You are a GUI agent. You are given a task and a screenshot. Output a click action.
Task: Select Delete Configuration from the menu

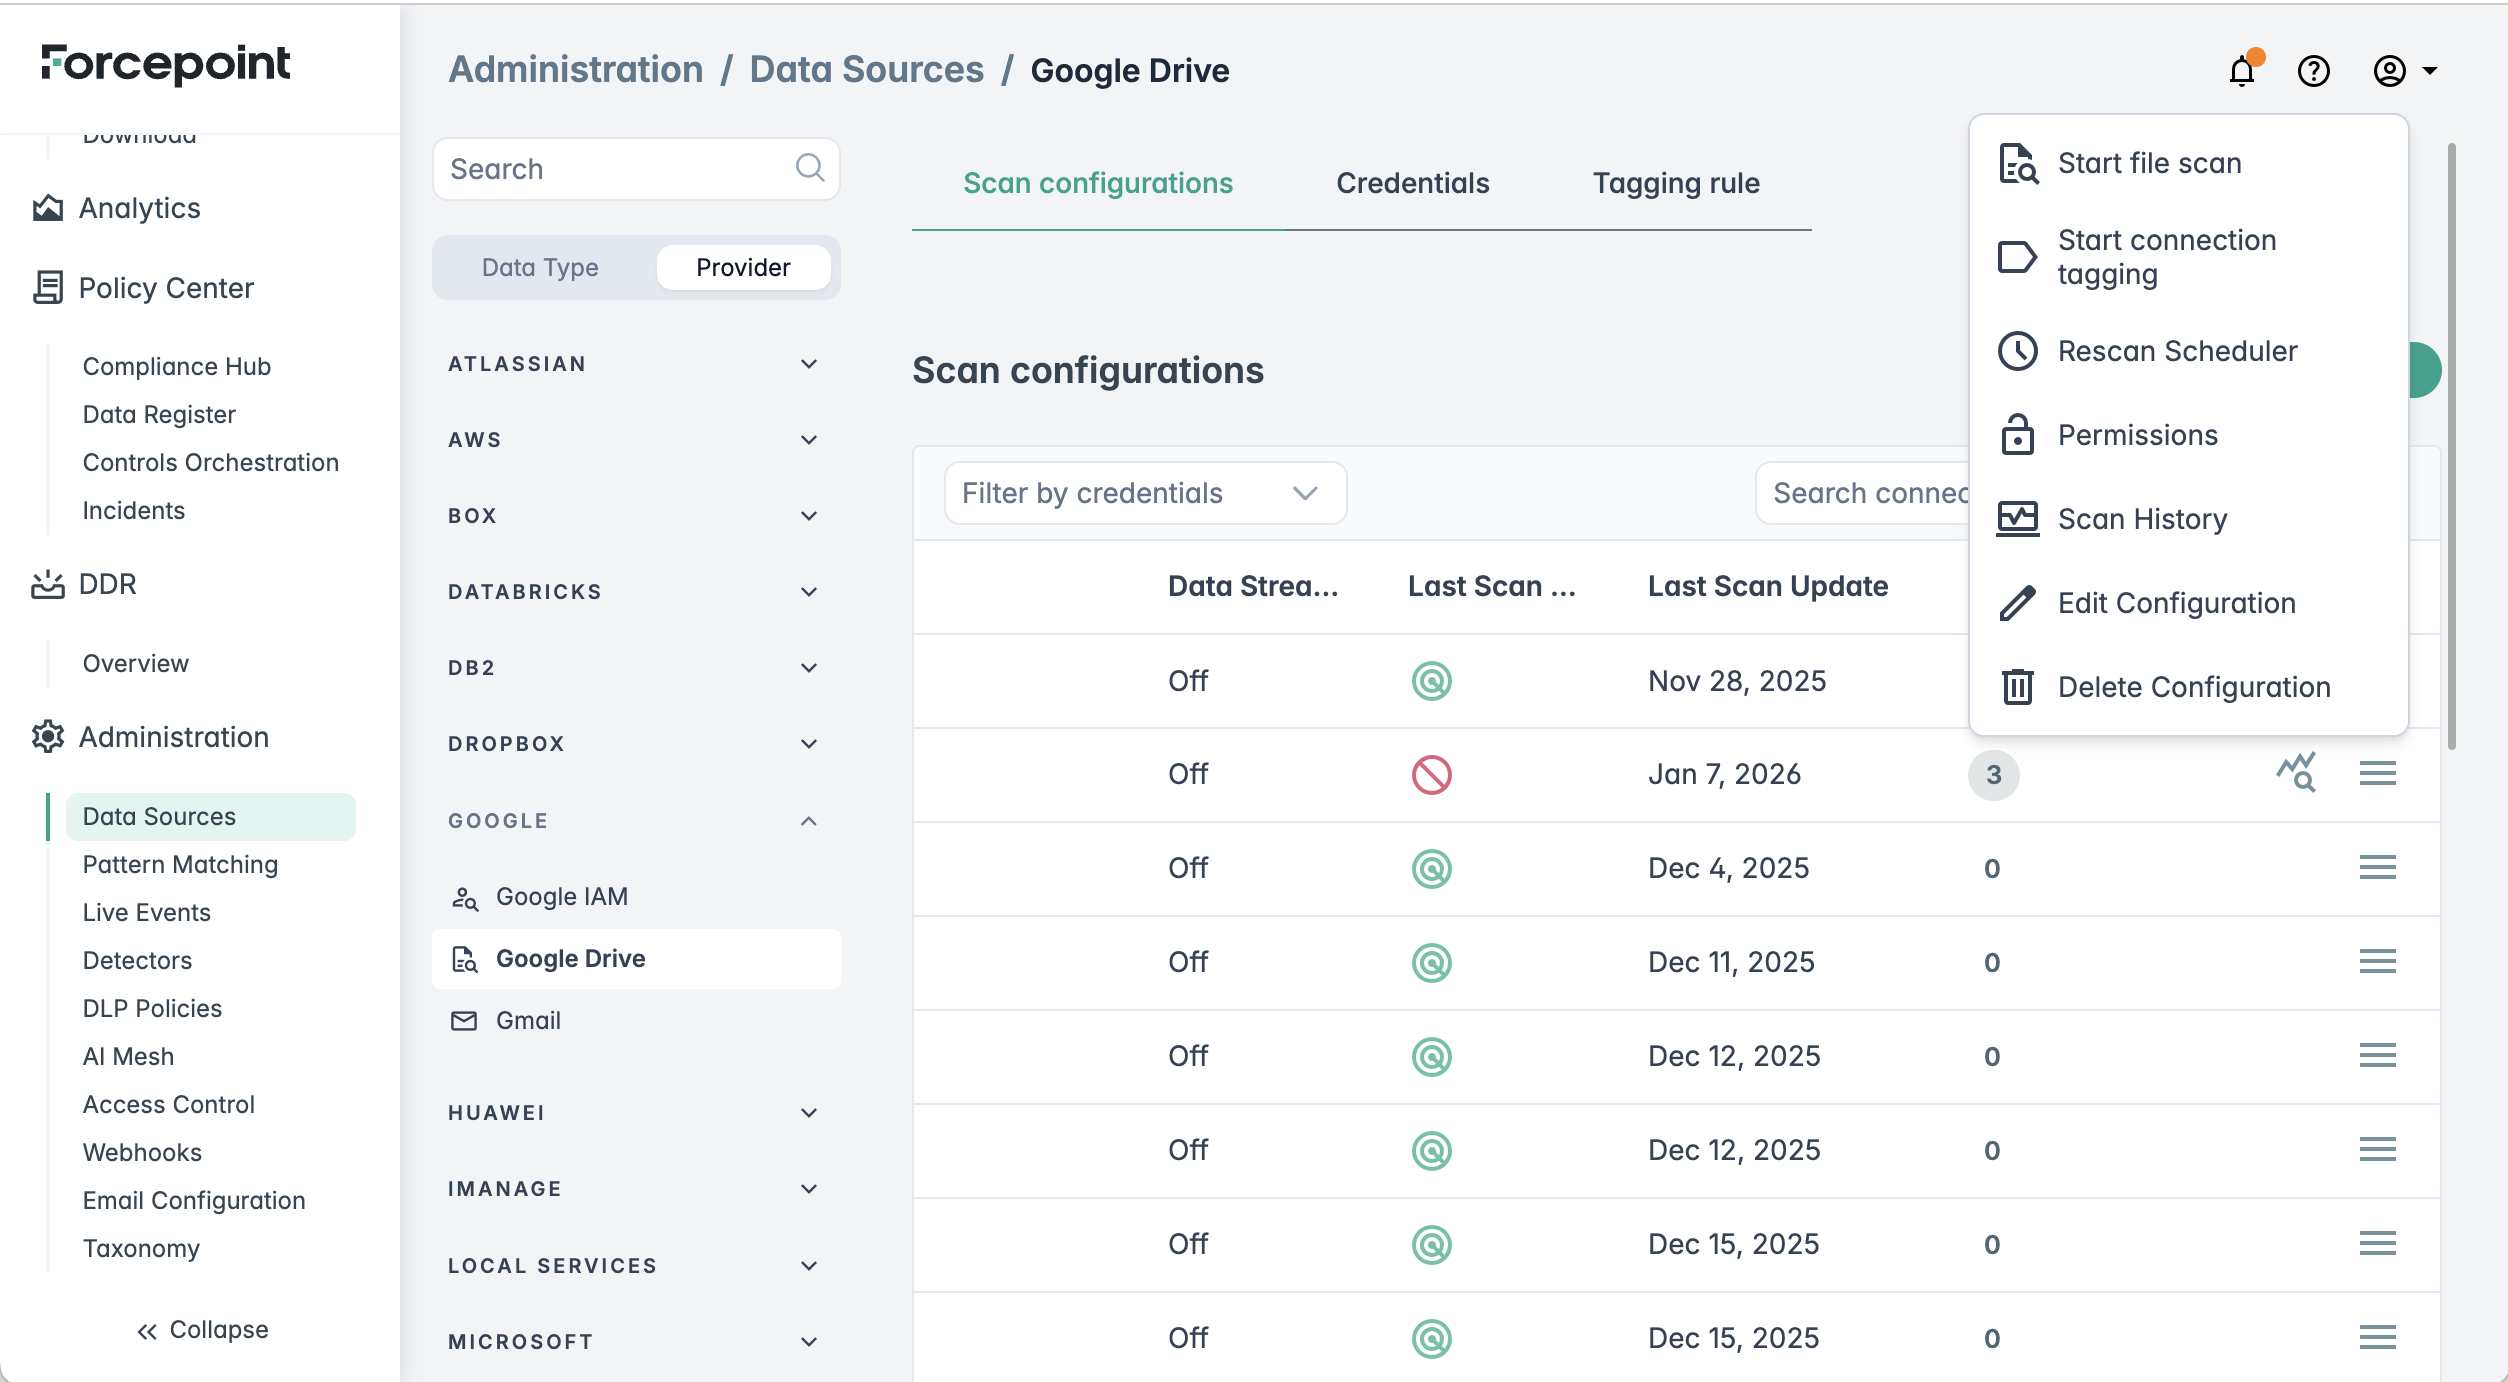2193,687
